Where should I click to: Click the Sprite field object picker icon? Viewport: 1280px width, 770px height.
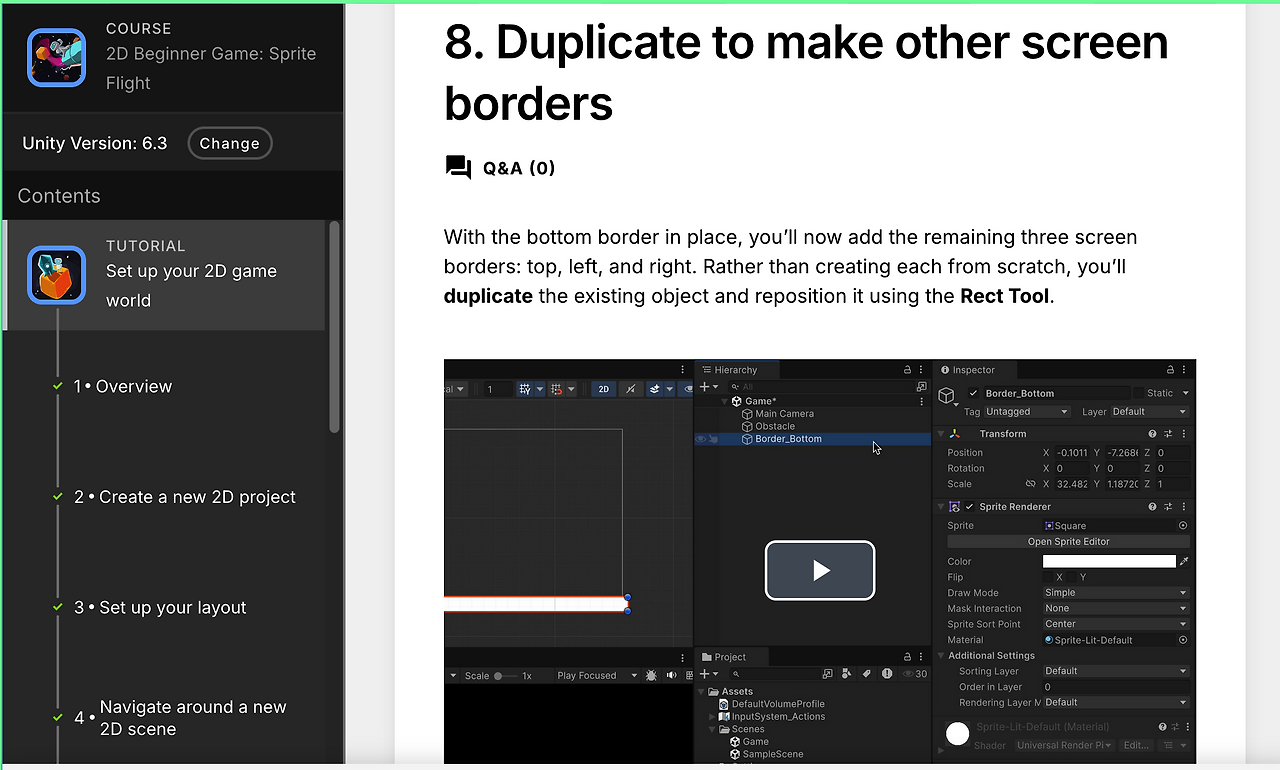pyautogui.click(x=1183, y=526)
